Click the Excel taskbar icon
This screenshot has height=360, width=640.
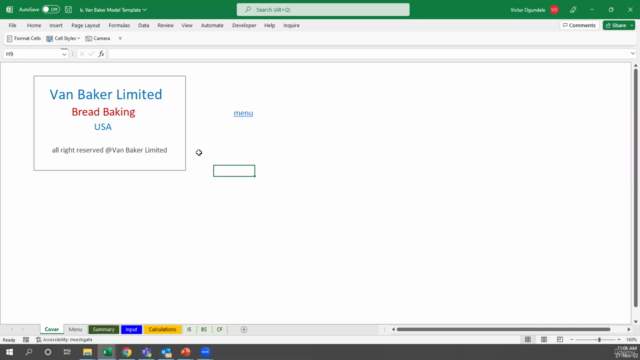click(x=107, y=352)
